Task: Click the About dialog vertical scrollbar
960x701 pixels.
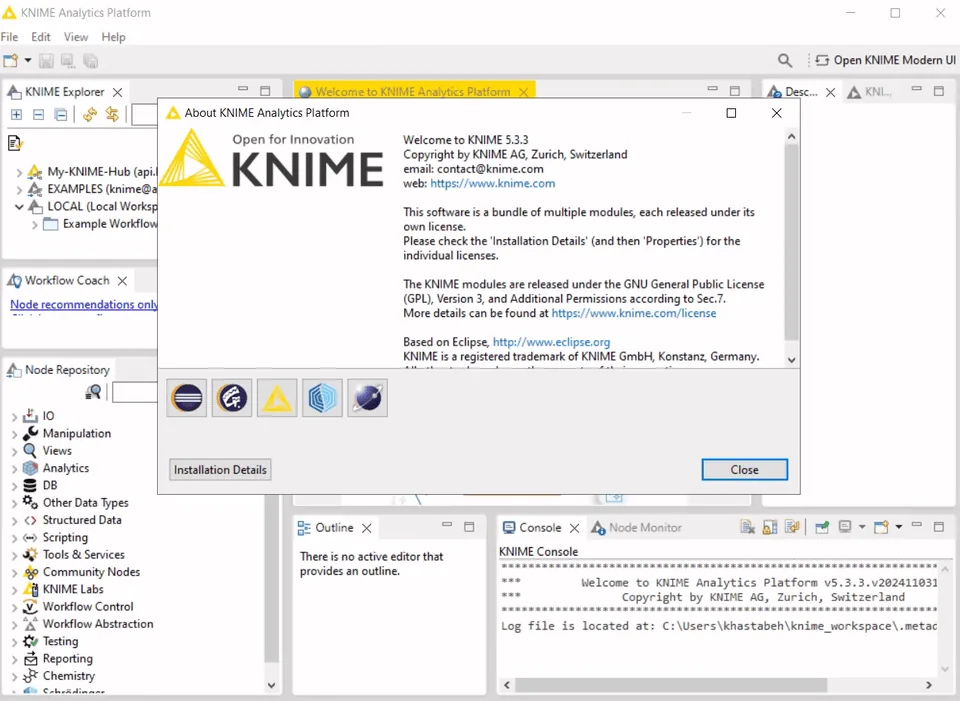Action: tap(791, 242)
